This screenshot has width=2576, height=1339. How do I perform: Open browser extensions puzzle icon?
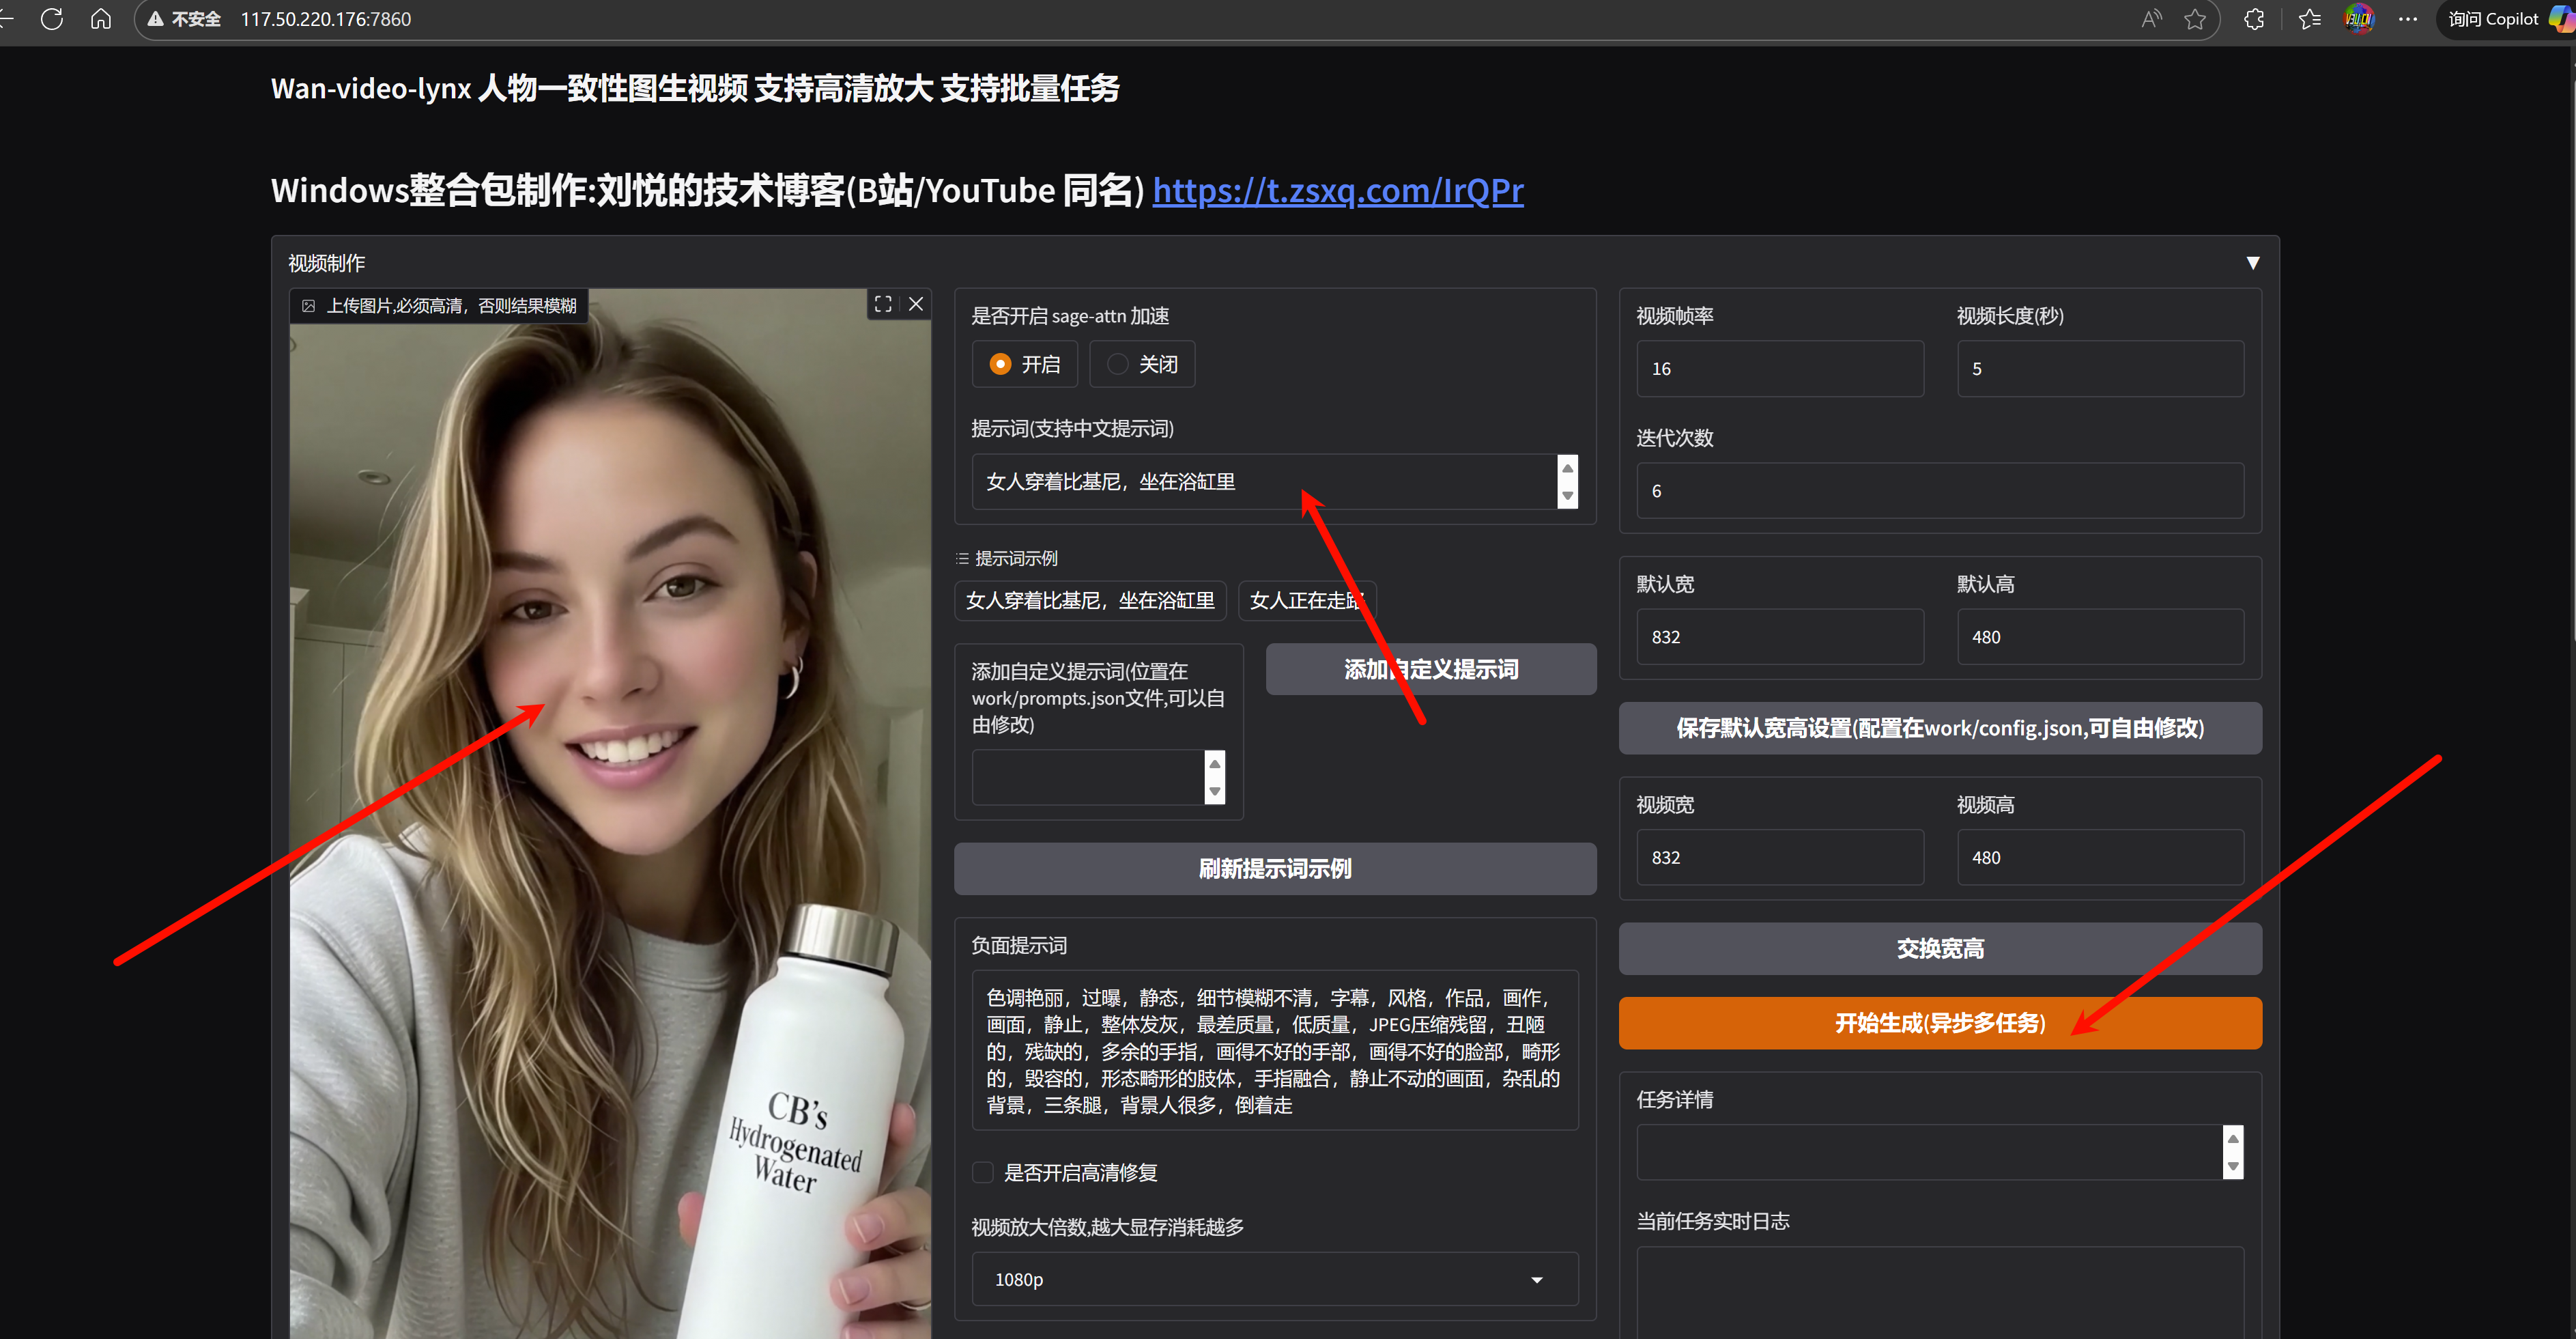pos(2254,19)
